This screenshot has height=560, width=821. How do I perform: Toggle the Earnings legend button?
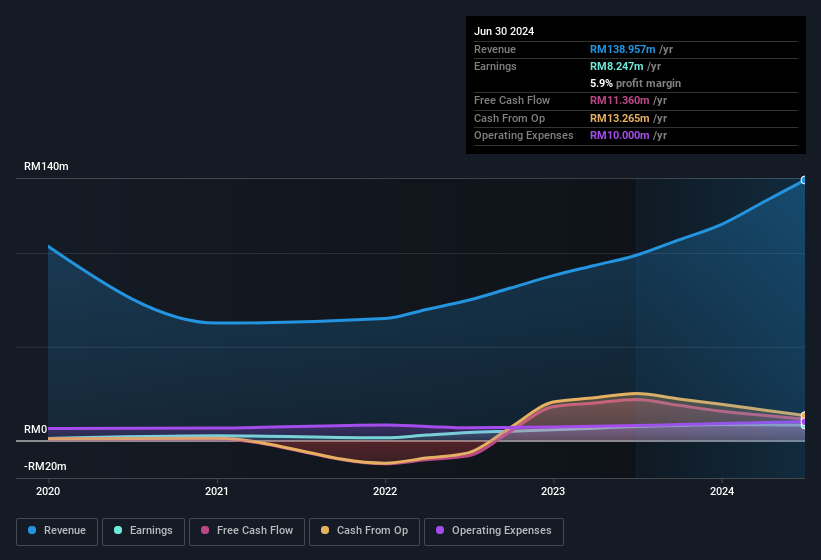tap(143, 531)
